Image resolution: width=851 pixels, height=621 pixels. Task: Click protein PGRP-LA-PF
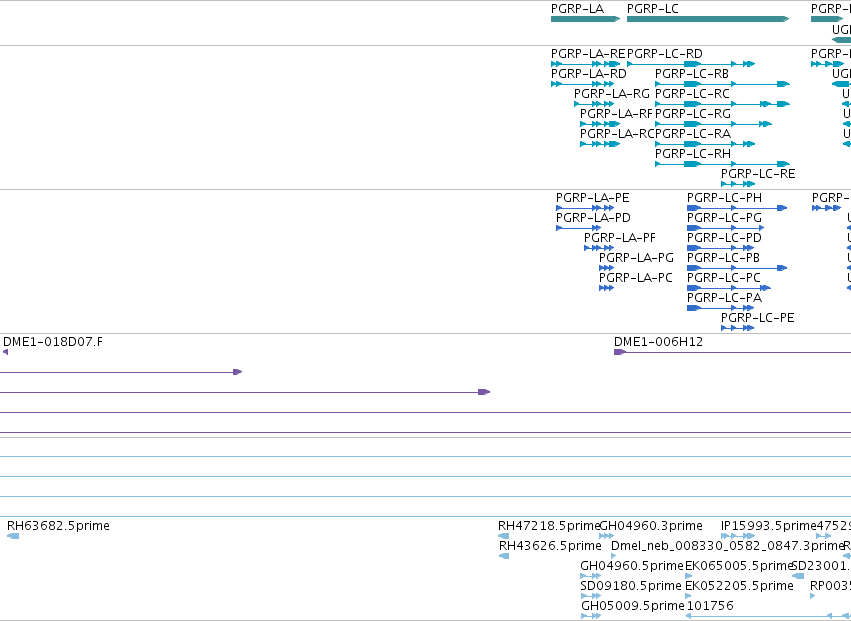(599, 248)
